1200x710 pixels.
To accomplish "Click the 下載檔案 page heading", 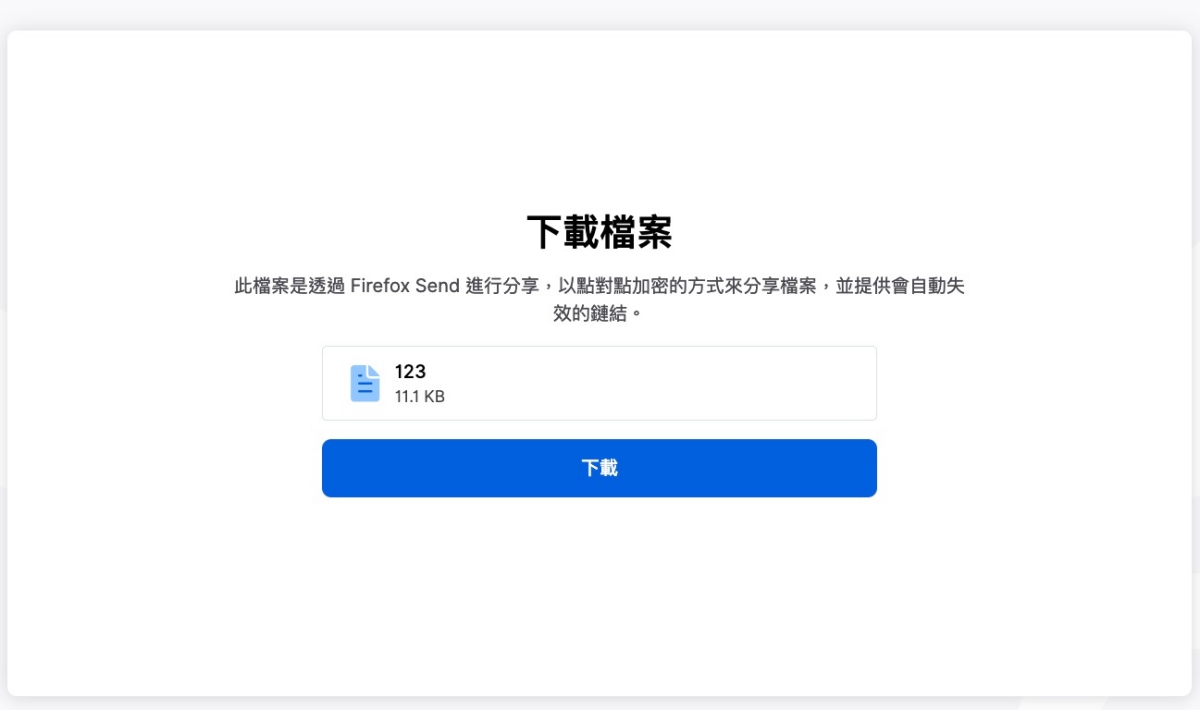I will tap(599, 232).
